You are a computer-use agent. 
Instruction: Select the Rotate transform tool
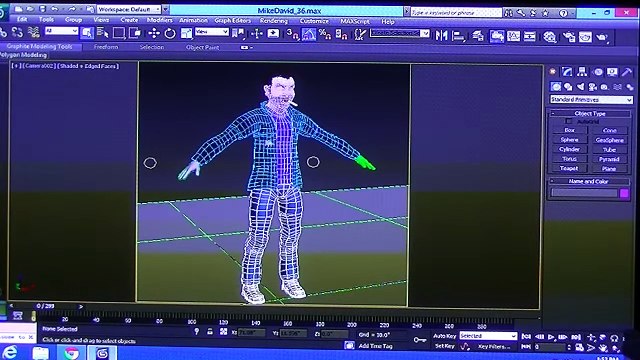click(x=170, y=33)
